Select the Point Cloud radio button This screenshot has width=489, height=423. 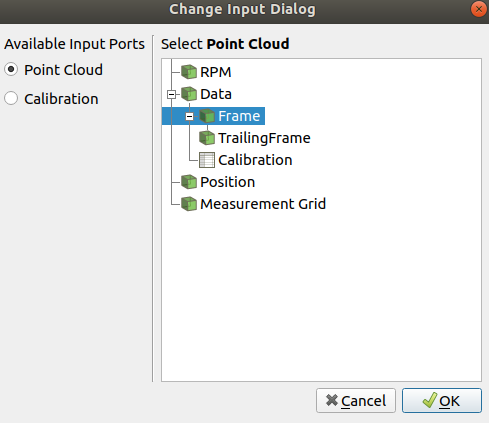tap(11, 69)
